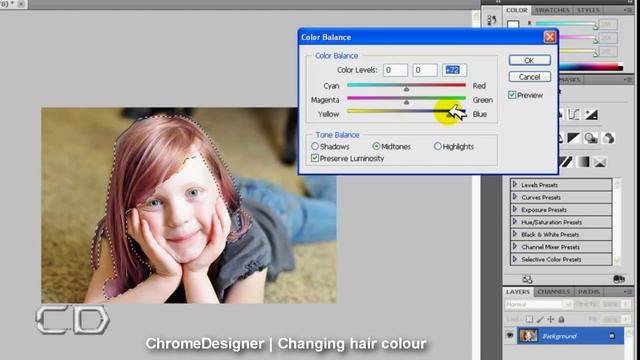Click the Color panel spectrum ramp
The height and width of the screenshot is (360, 640).
[590, 67]
